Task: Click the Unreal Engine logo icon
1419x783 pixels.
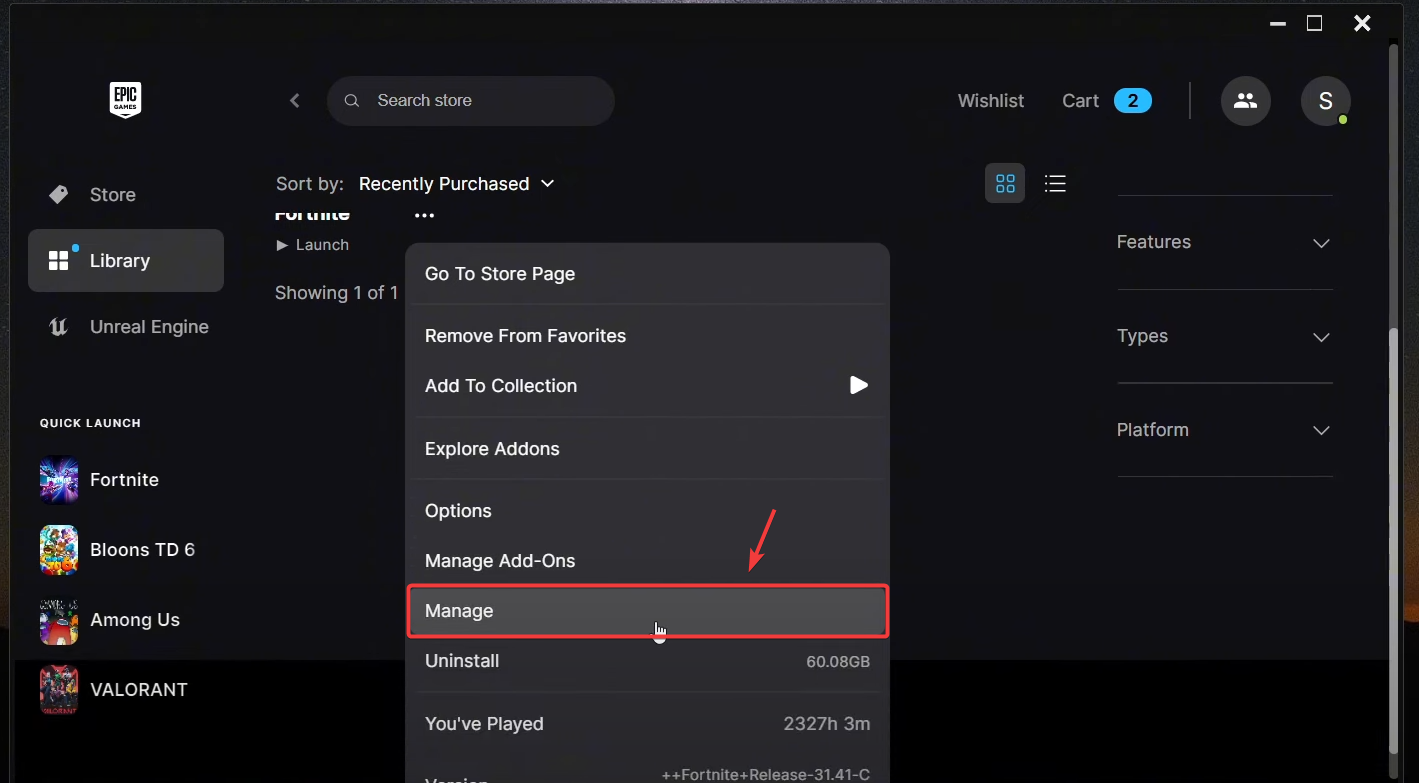Action: pos(59,327)
